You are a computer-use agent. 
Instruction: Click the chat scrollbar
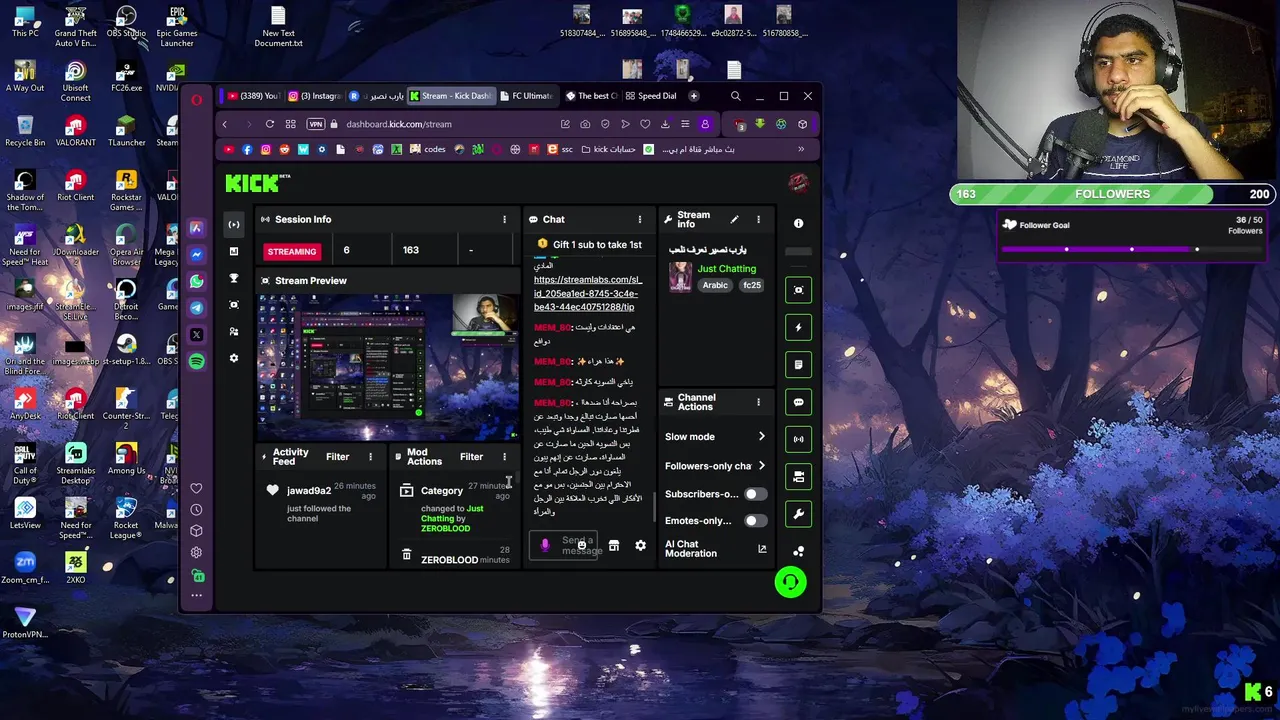point(655,507)
